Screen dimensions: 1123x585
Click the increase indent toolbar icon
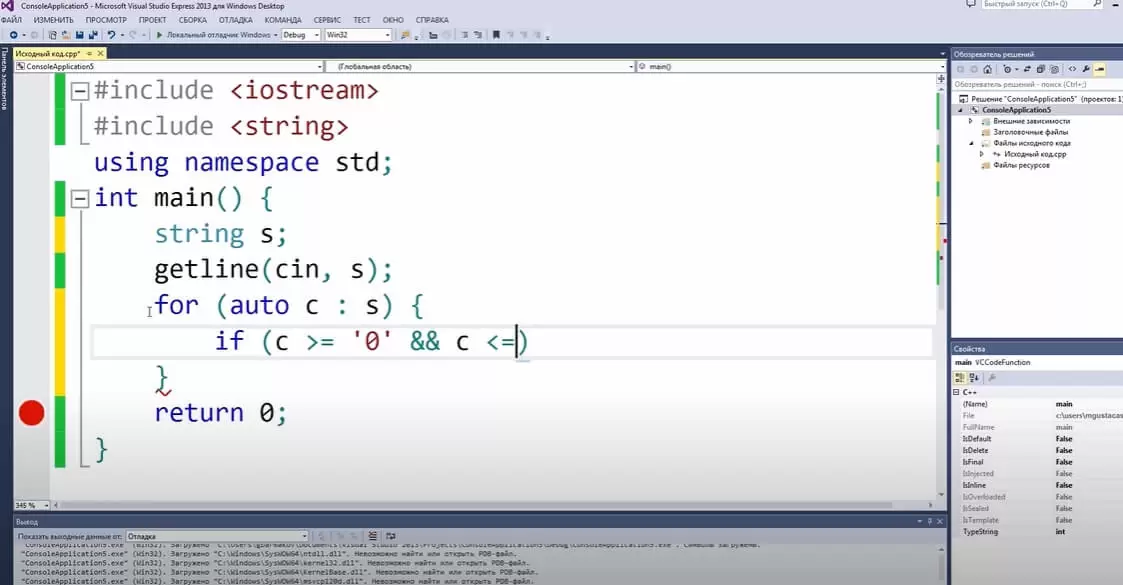(x=478, y=35)
